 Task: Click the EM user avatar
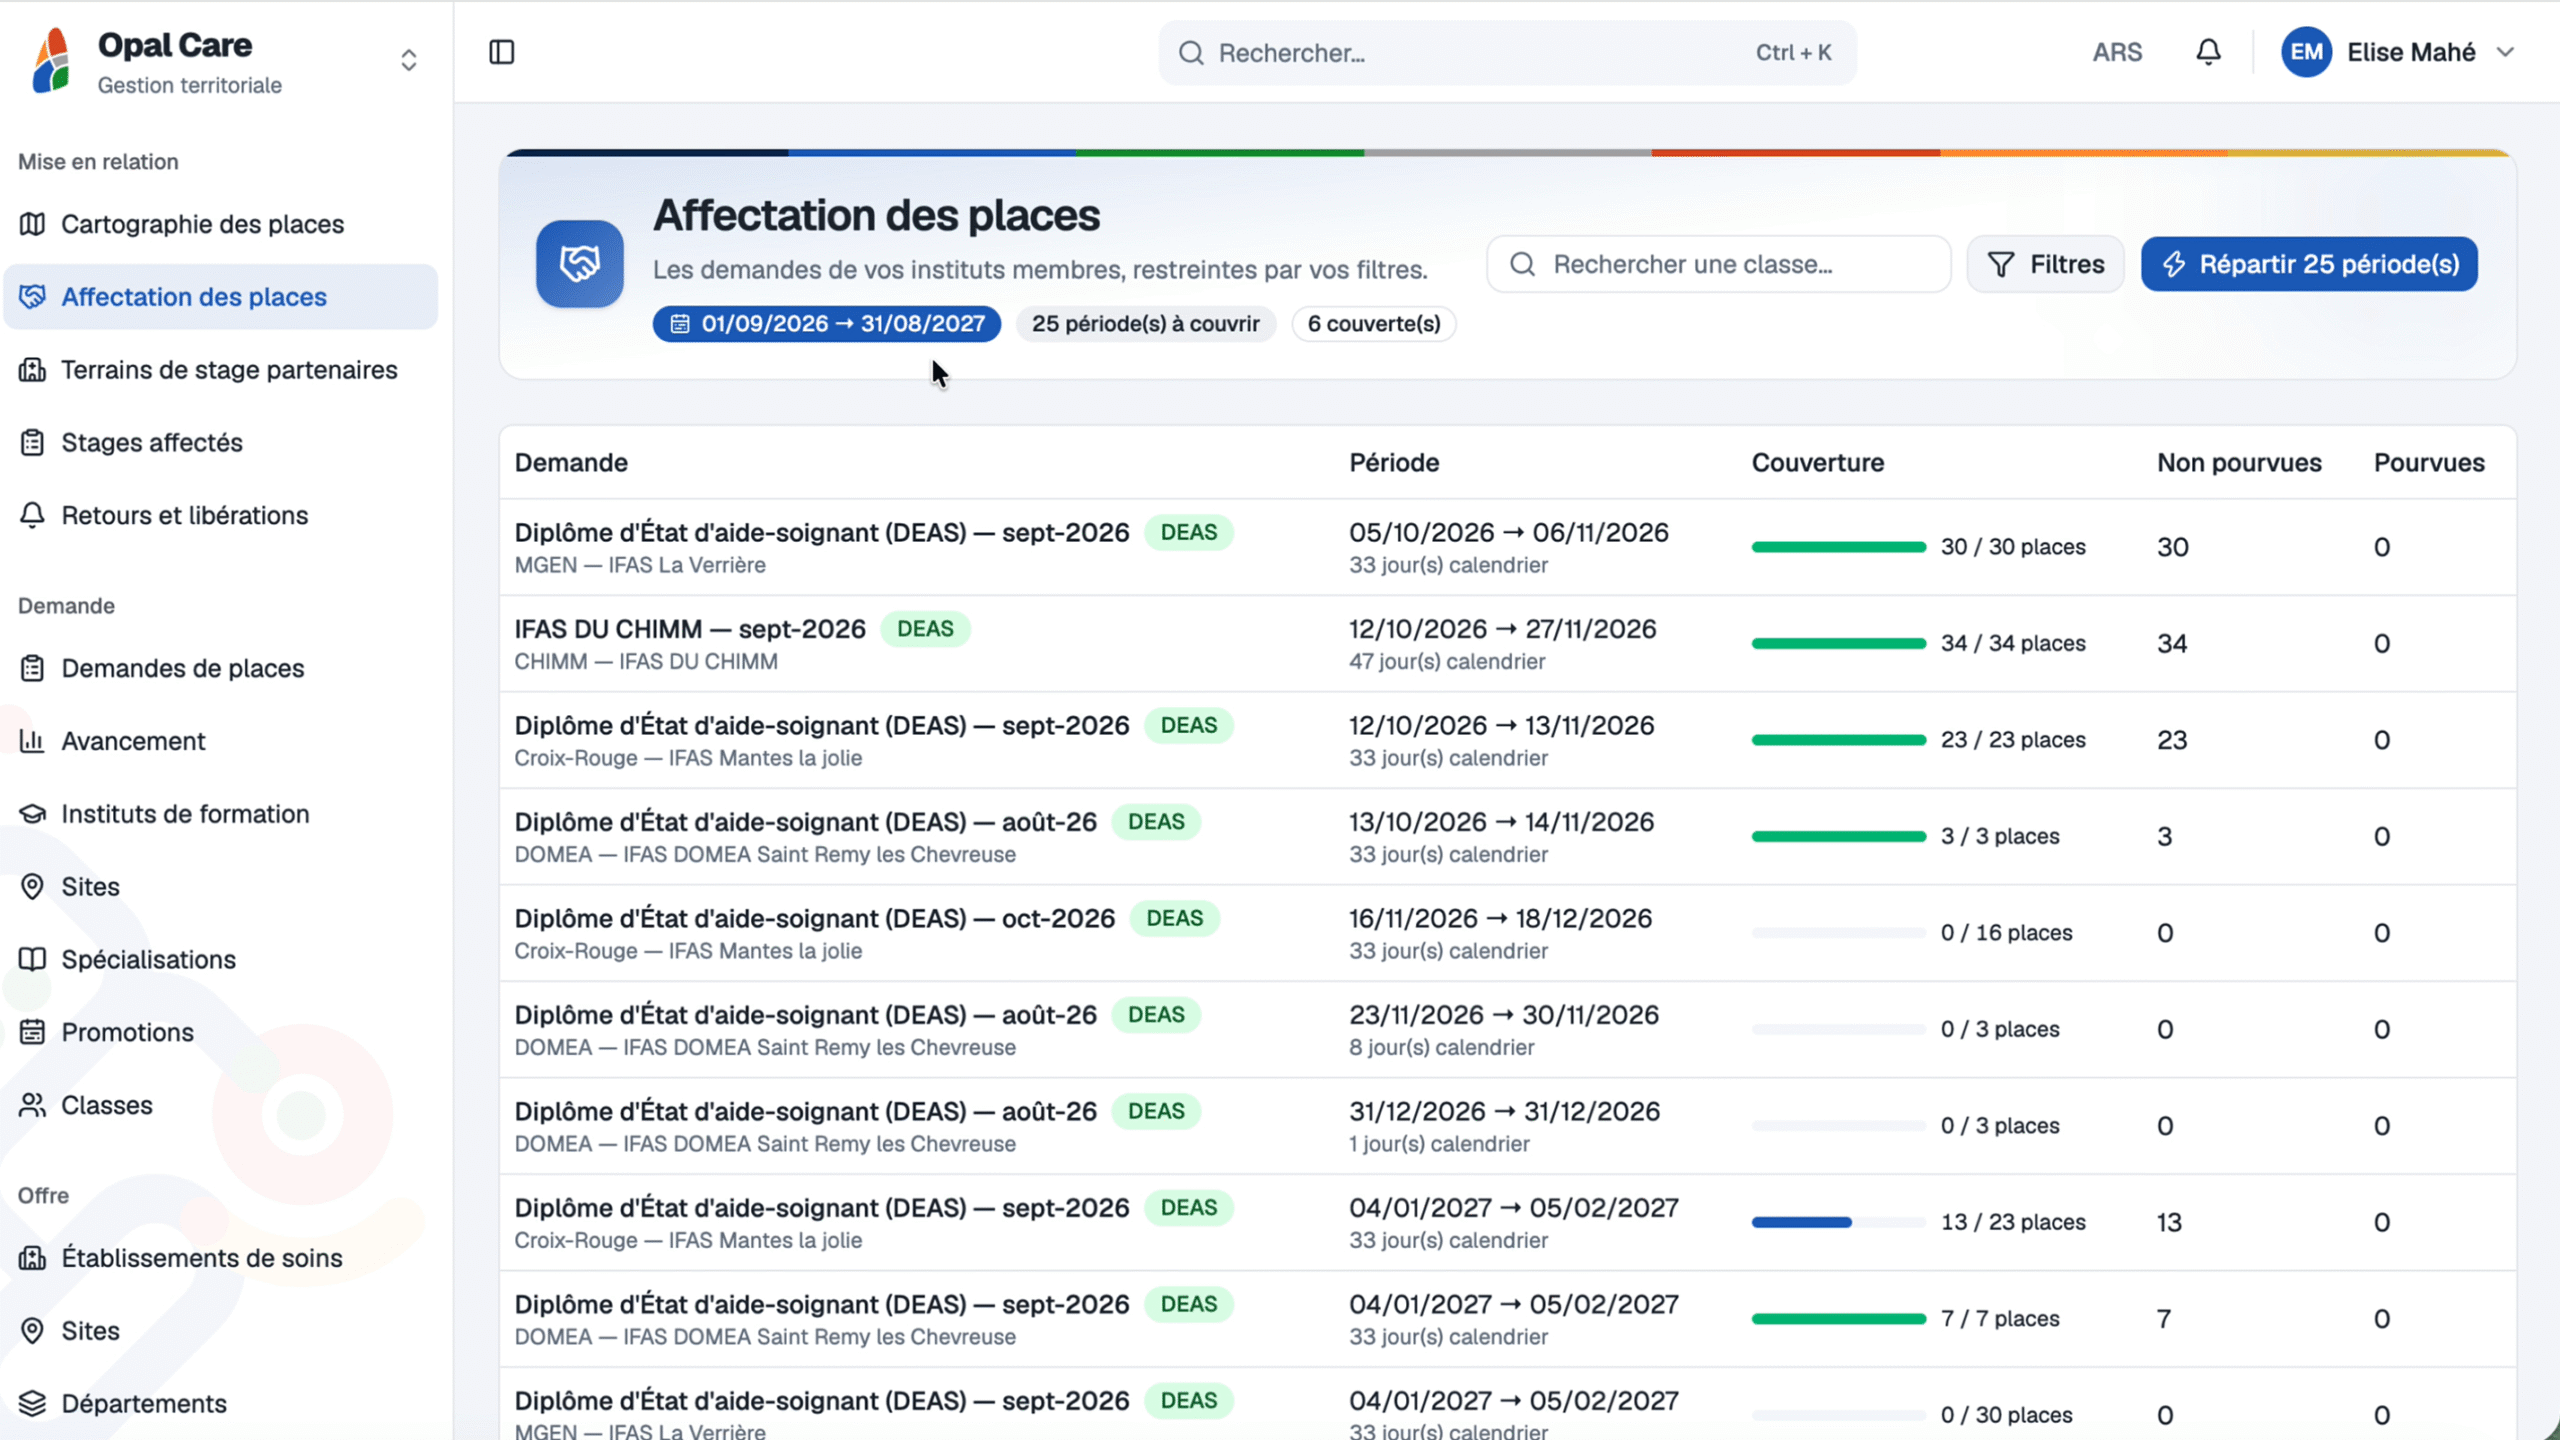pyautogui.click(x=2306, y=52)
